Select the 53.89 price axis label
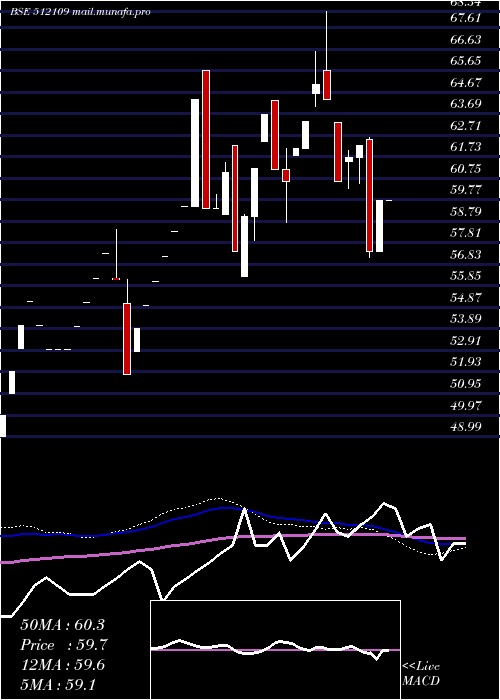The width and height of the screenshot is (500, 700). pos(466,319)
